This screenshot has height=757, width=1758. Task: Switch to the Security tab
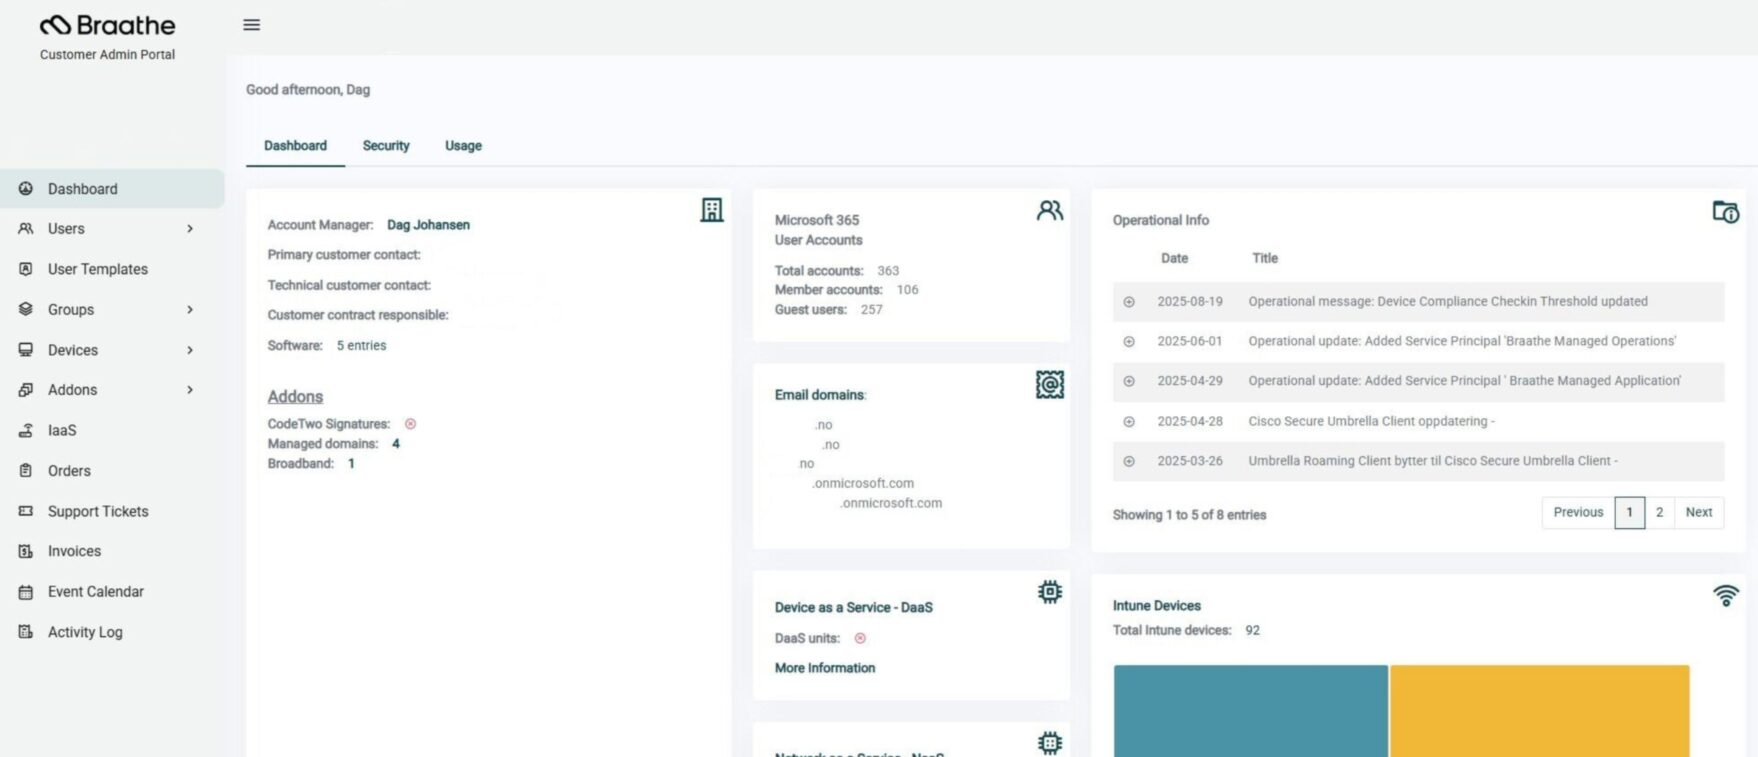(x=386, y=146)
